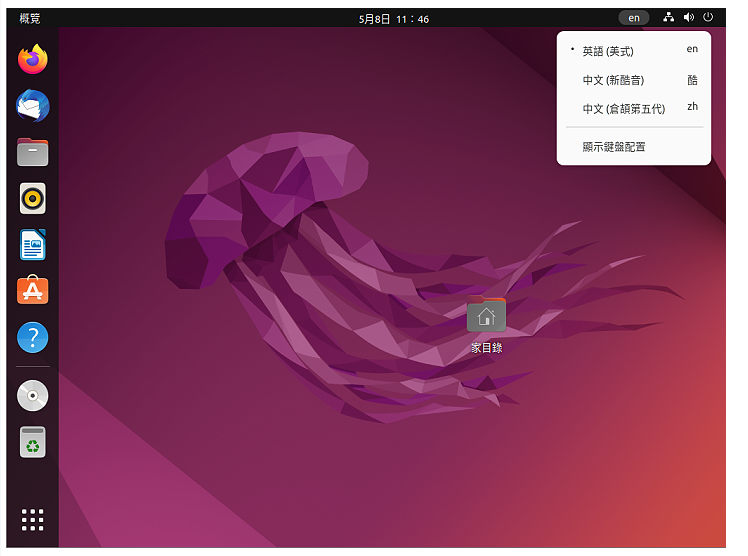Screen dimensions: 748x556
Task: Open Ubuntu Software store icon
Action: pyautogui.click(x=32, y=290)
